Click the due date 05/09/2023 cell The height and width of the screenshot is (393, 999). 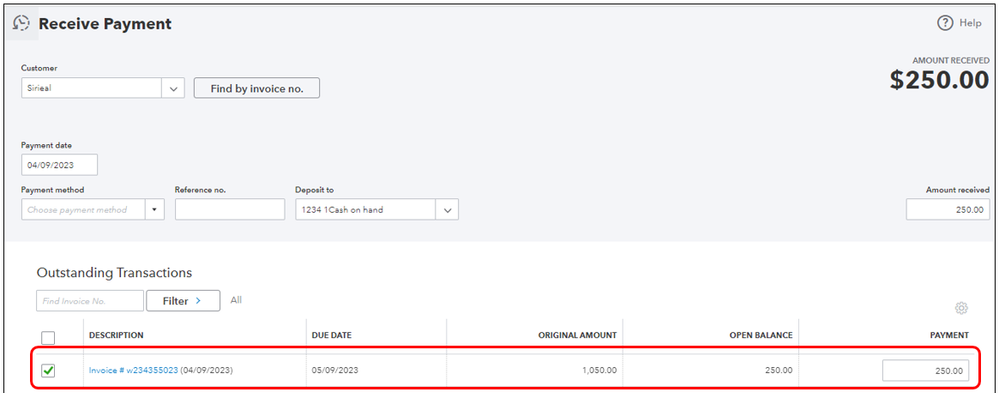coord(334,370)
